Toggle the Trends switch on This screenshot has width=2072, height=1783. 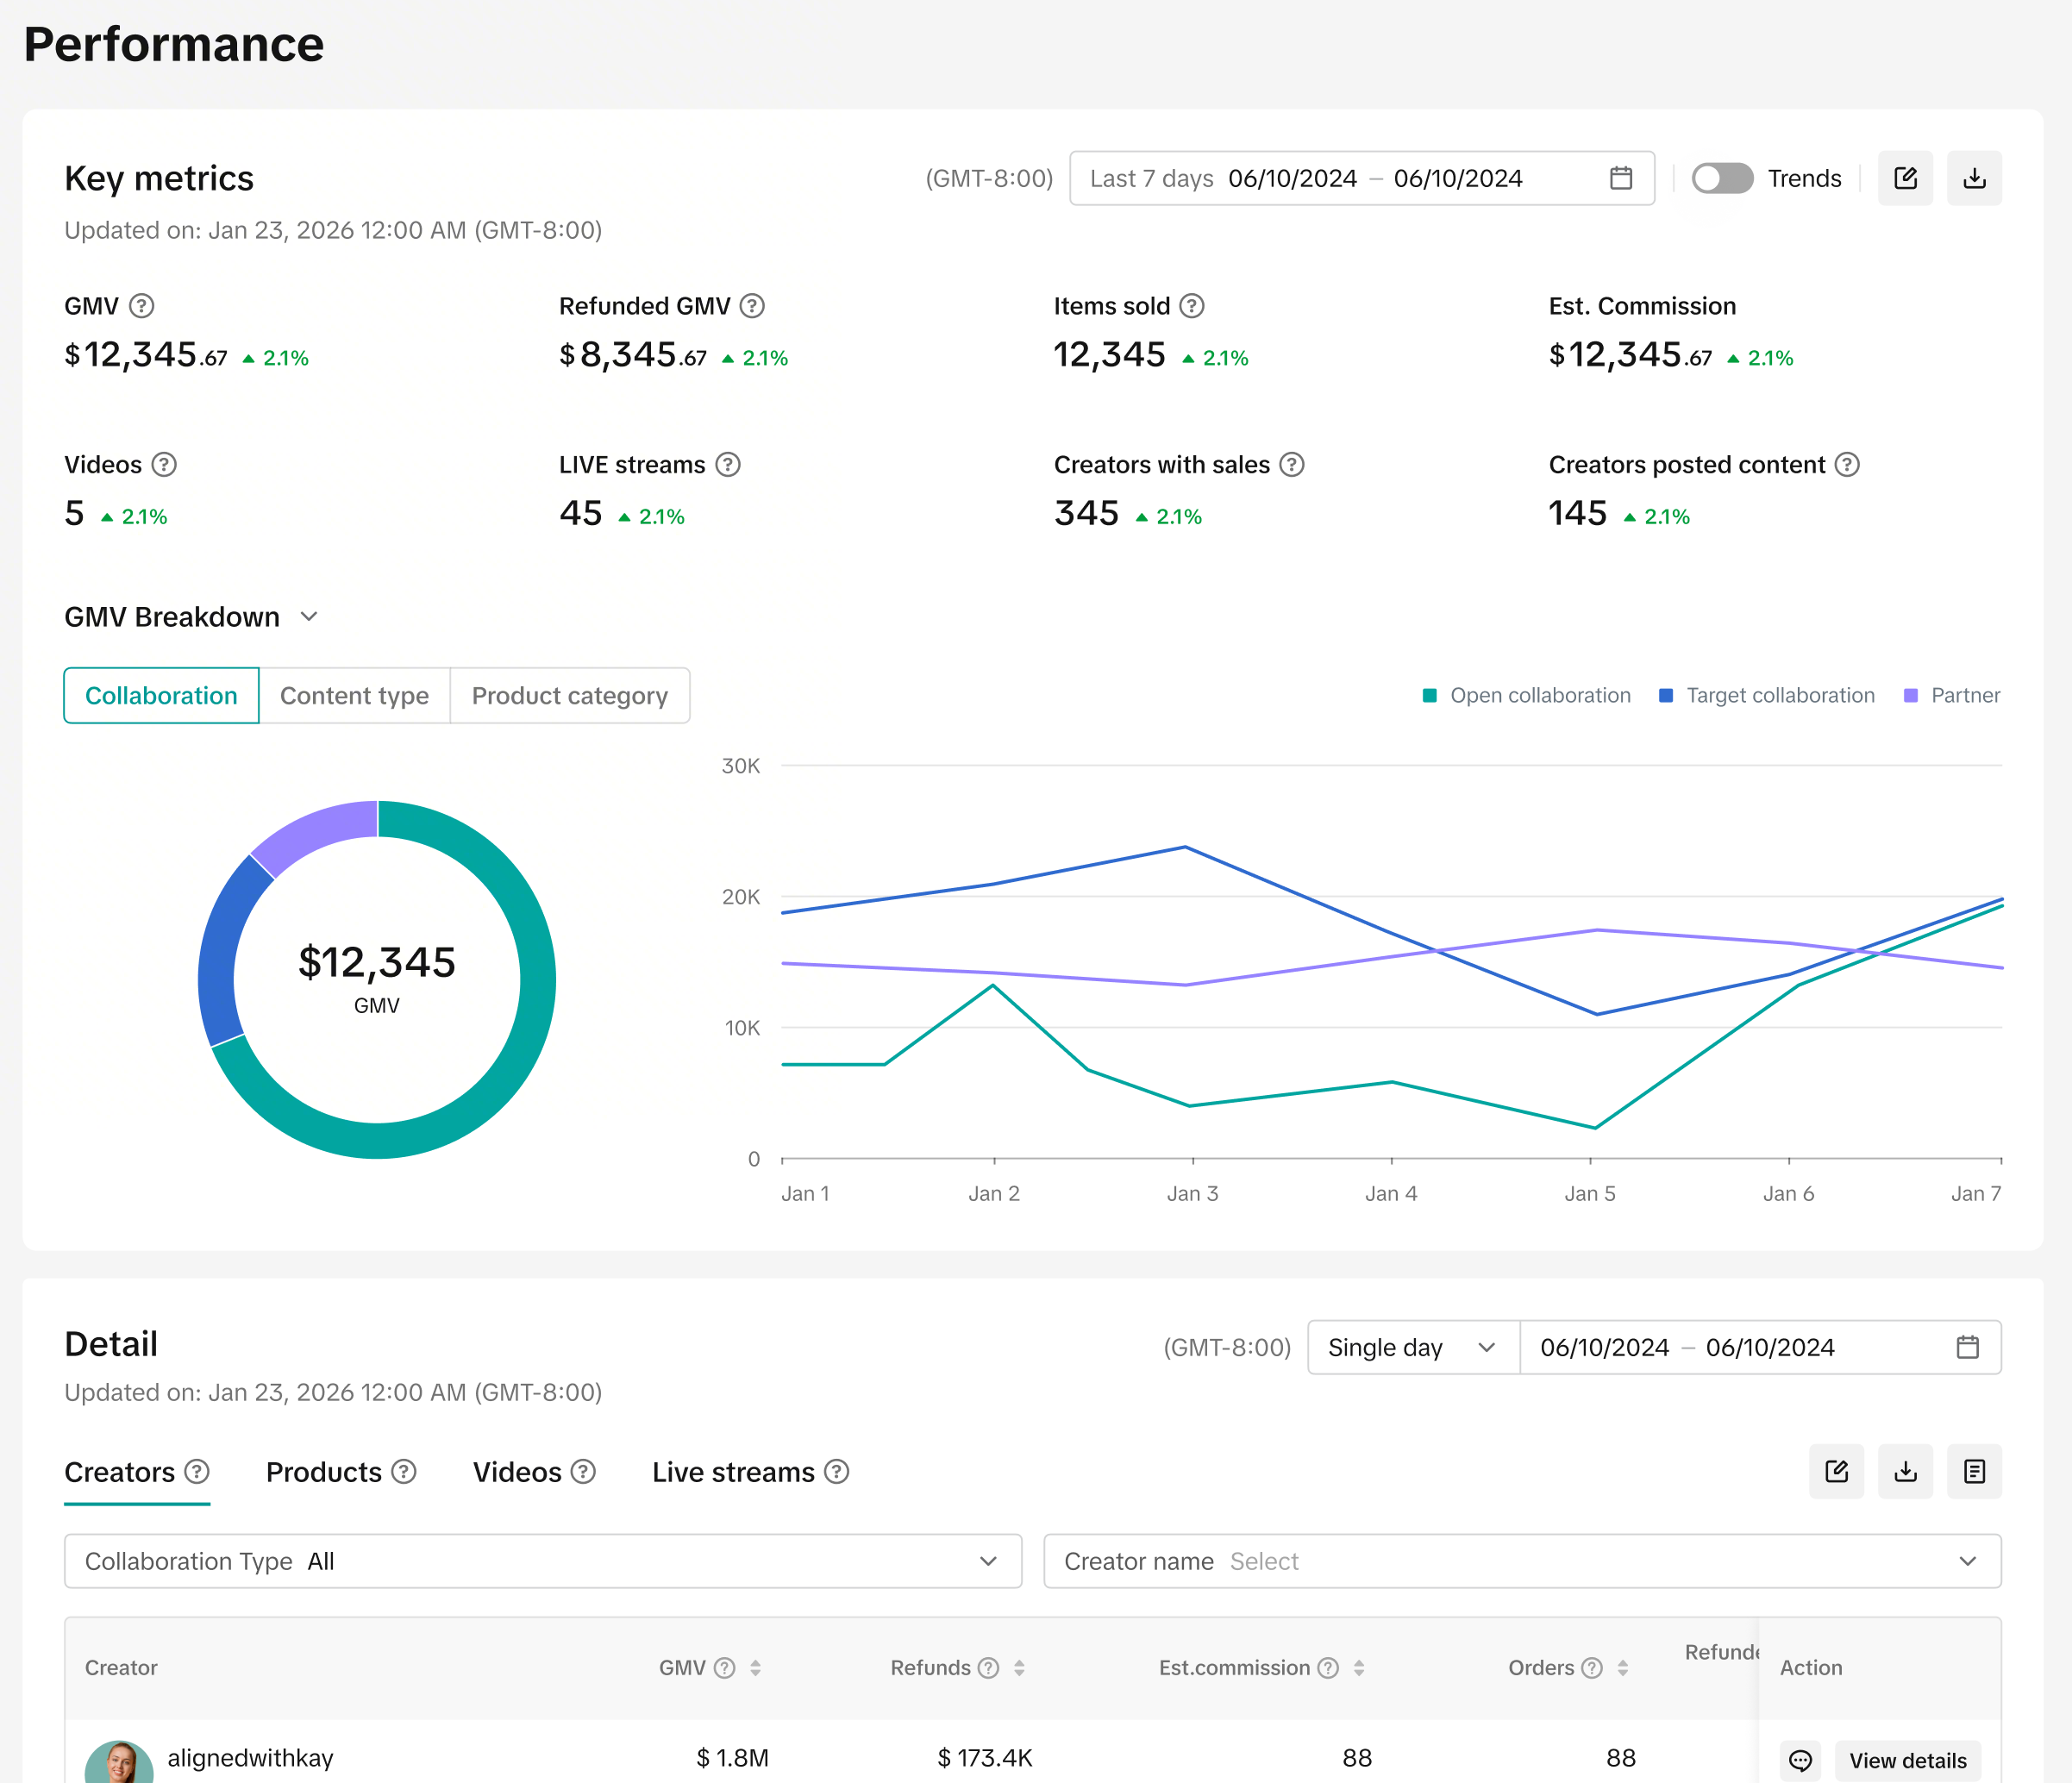click(1722, 178)
